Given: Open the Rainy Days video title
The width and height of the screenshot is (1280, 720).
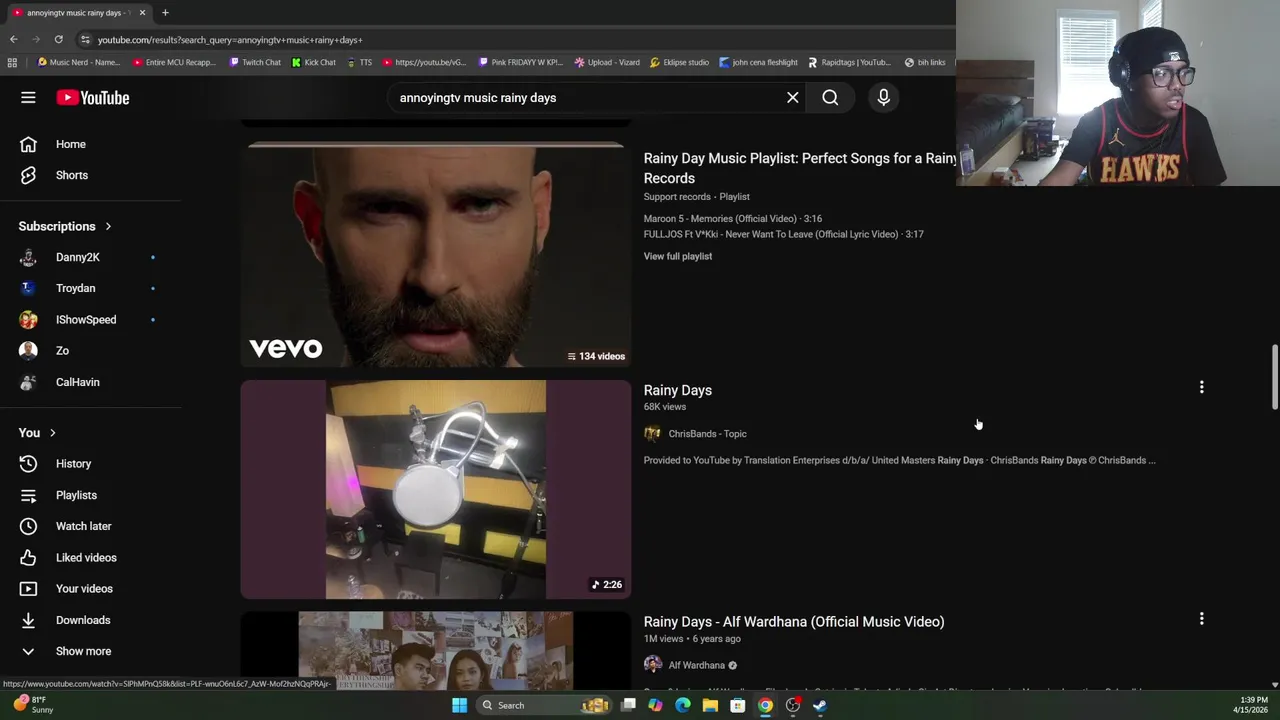Looking at the screenshot, I should click(678, 390).
